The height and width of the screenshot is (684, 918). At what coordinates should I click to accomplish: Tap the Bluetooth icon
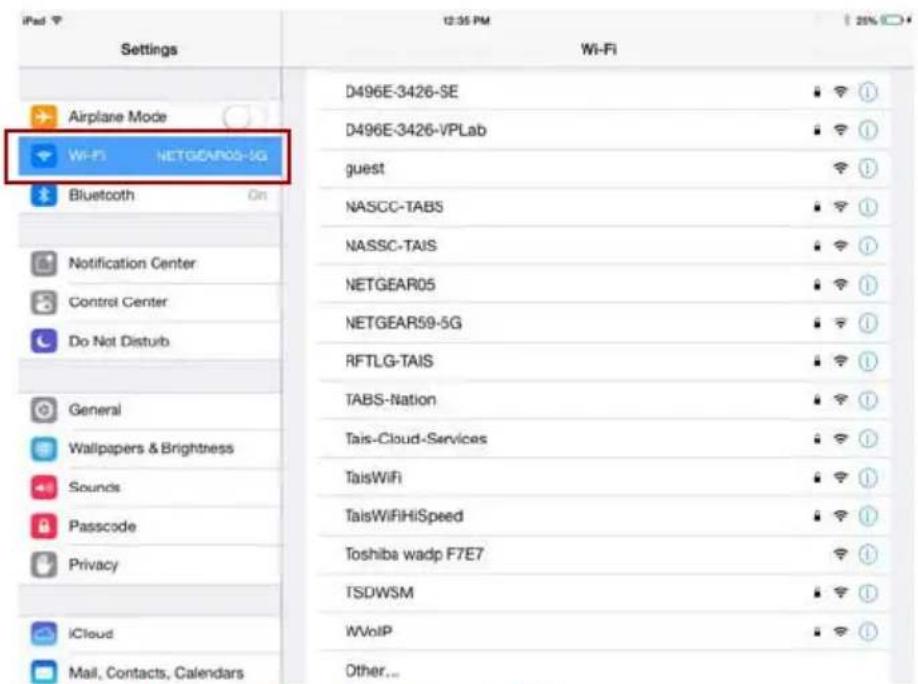pyautogui.click(x=44, y=195)
